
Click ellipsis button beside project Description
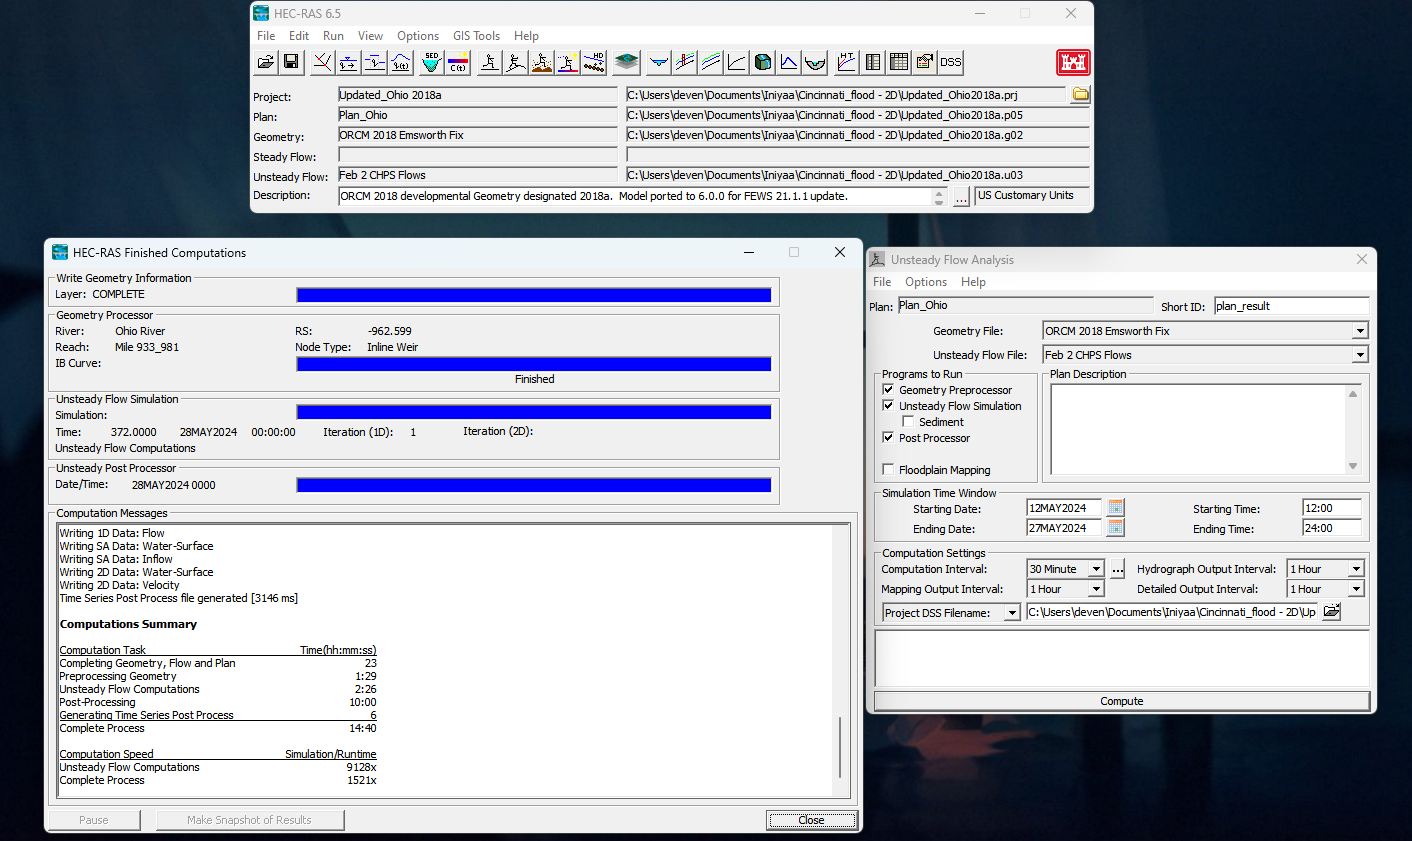tap(961, 197)
